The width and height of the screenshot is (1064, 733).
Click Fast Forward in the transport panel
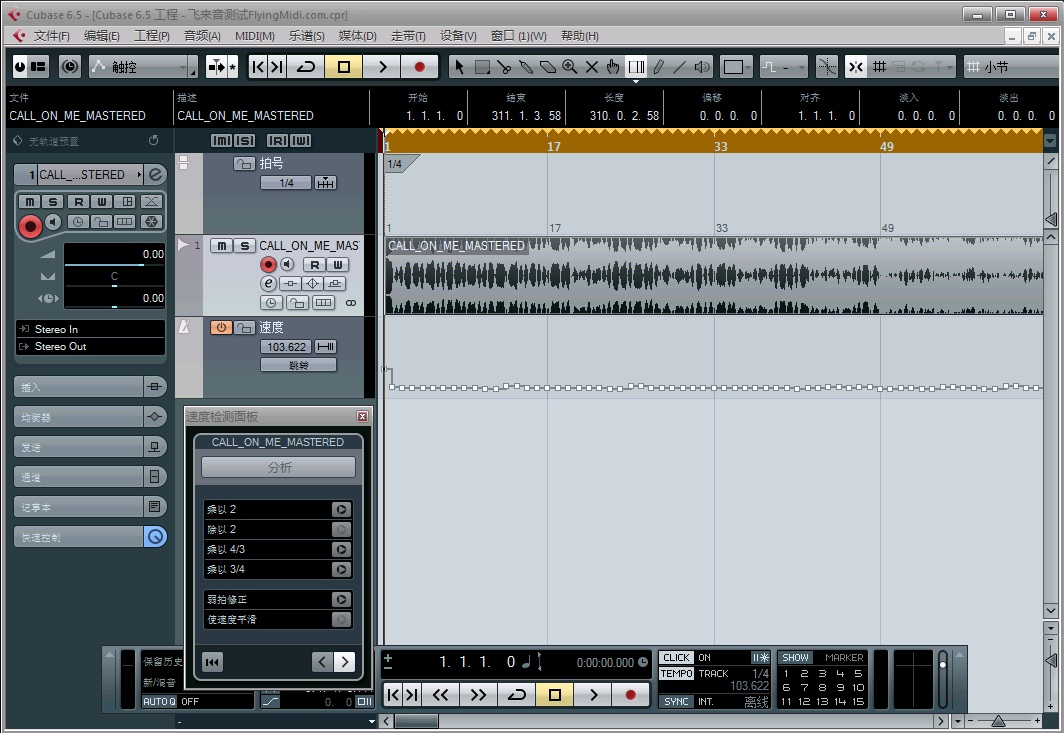click(x=478, y=694)
